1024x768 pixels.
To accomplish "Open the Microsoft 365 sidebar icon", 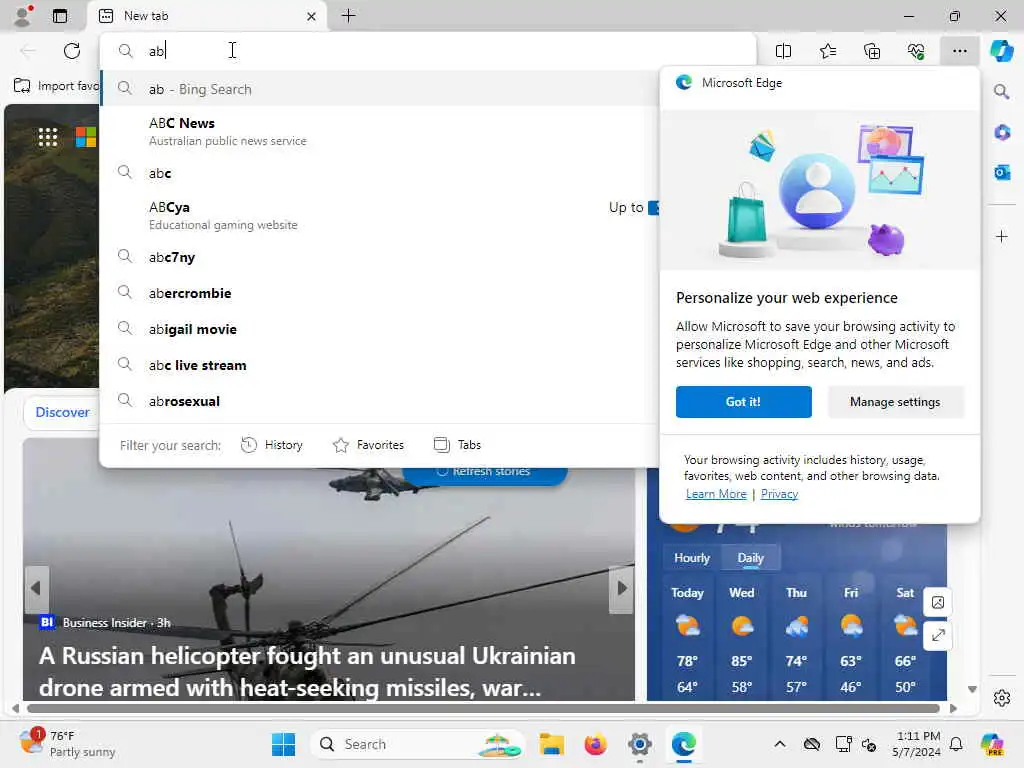I will pyautogui.click(x=1002, y=133).
